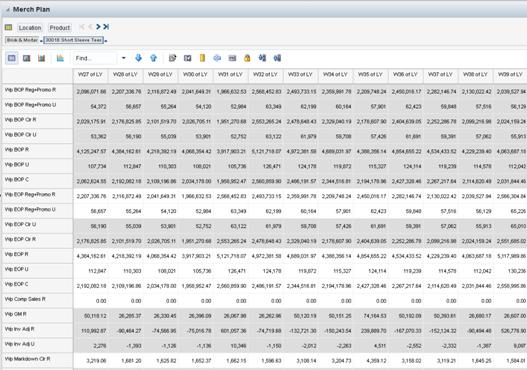The width and height of the screenshot is (527, 370).
Task: Select the W36 of LY column header
Action: pos(405,75)
